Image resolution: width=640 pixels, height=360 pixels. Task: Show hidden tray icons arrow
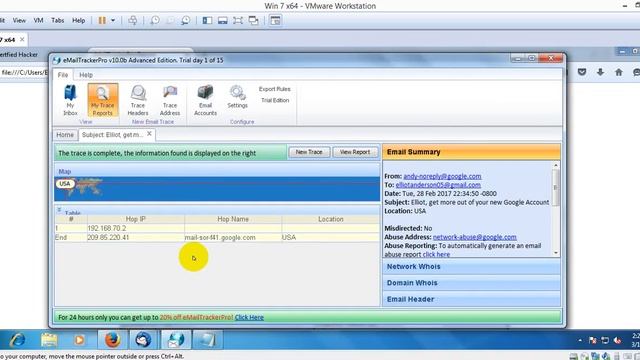pos(580,340)
